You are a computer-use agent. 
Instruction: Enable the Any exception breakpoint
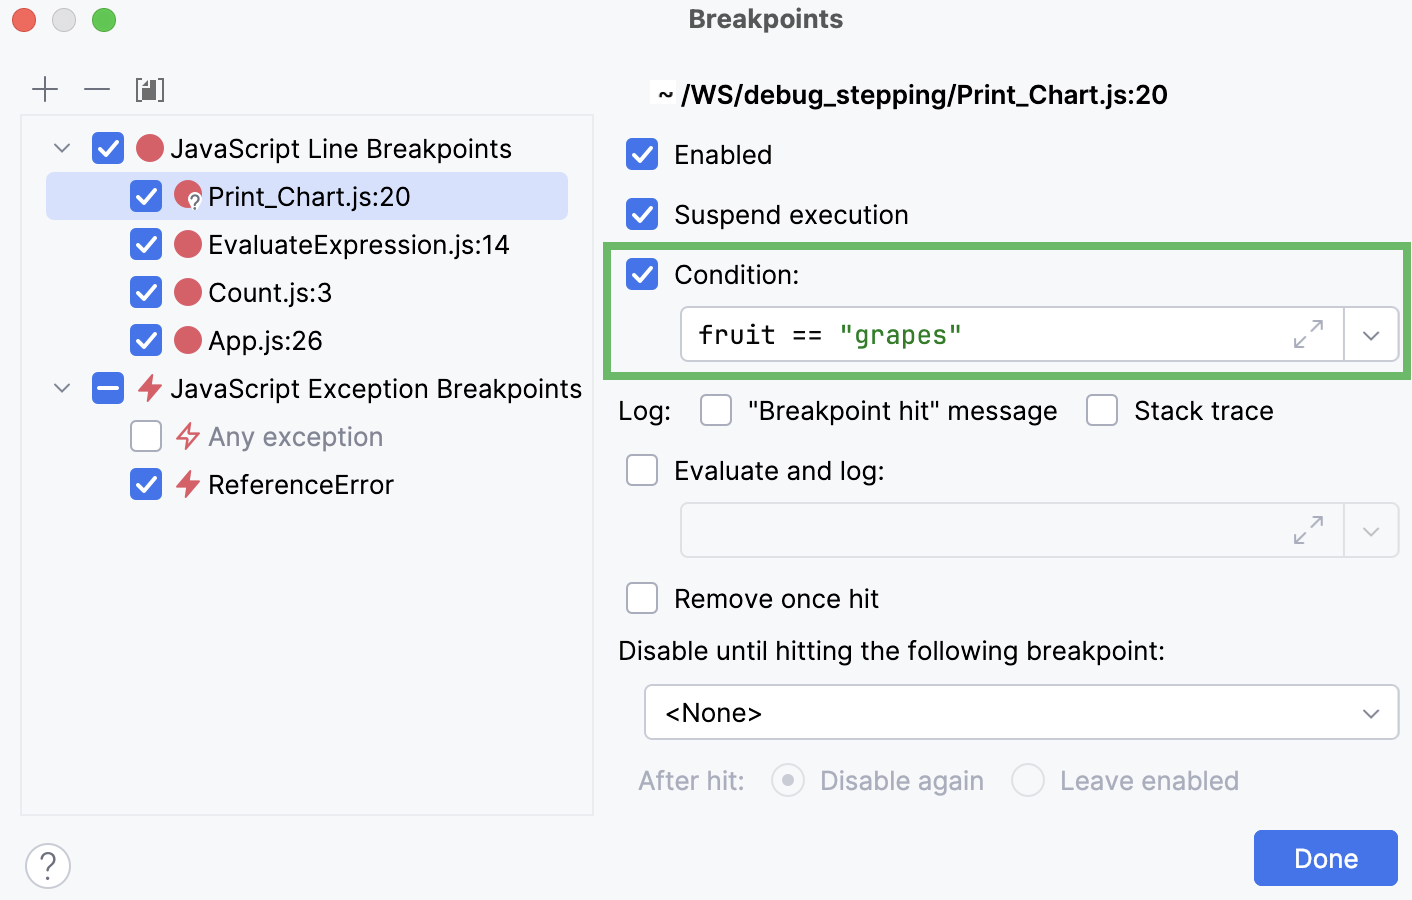click(146, 436)
